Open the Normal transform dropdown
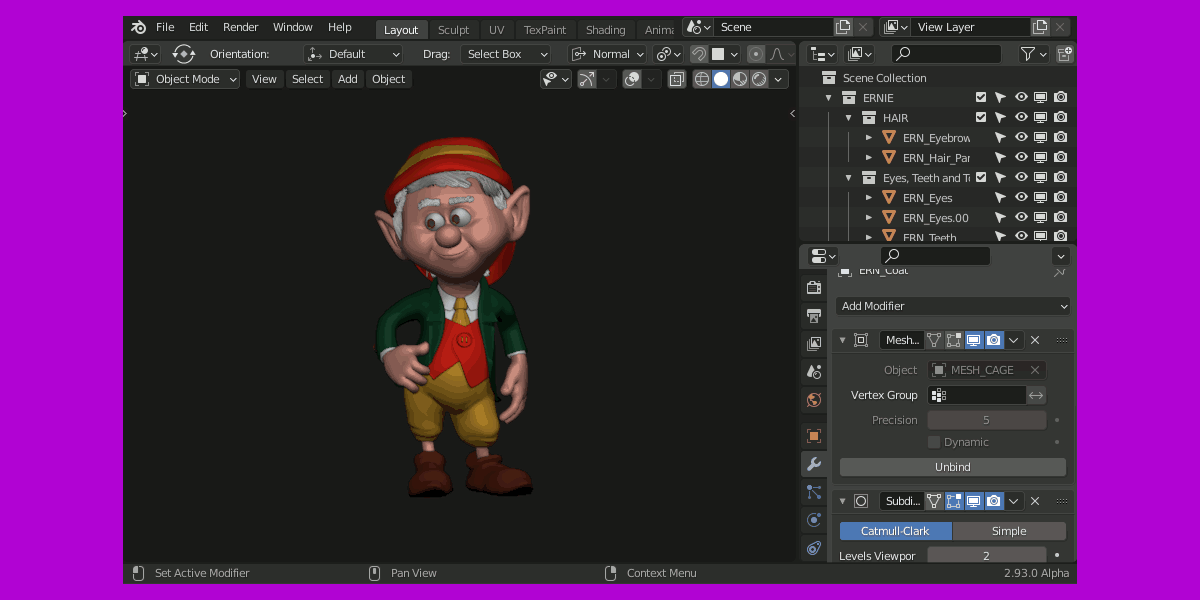1200x600 pixels. (x=608, y=54)
